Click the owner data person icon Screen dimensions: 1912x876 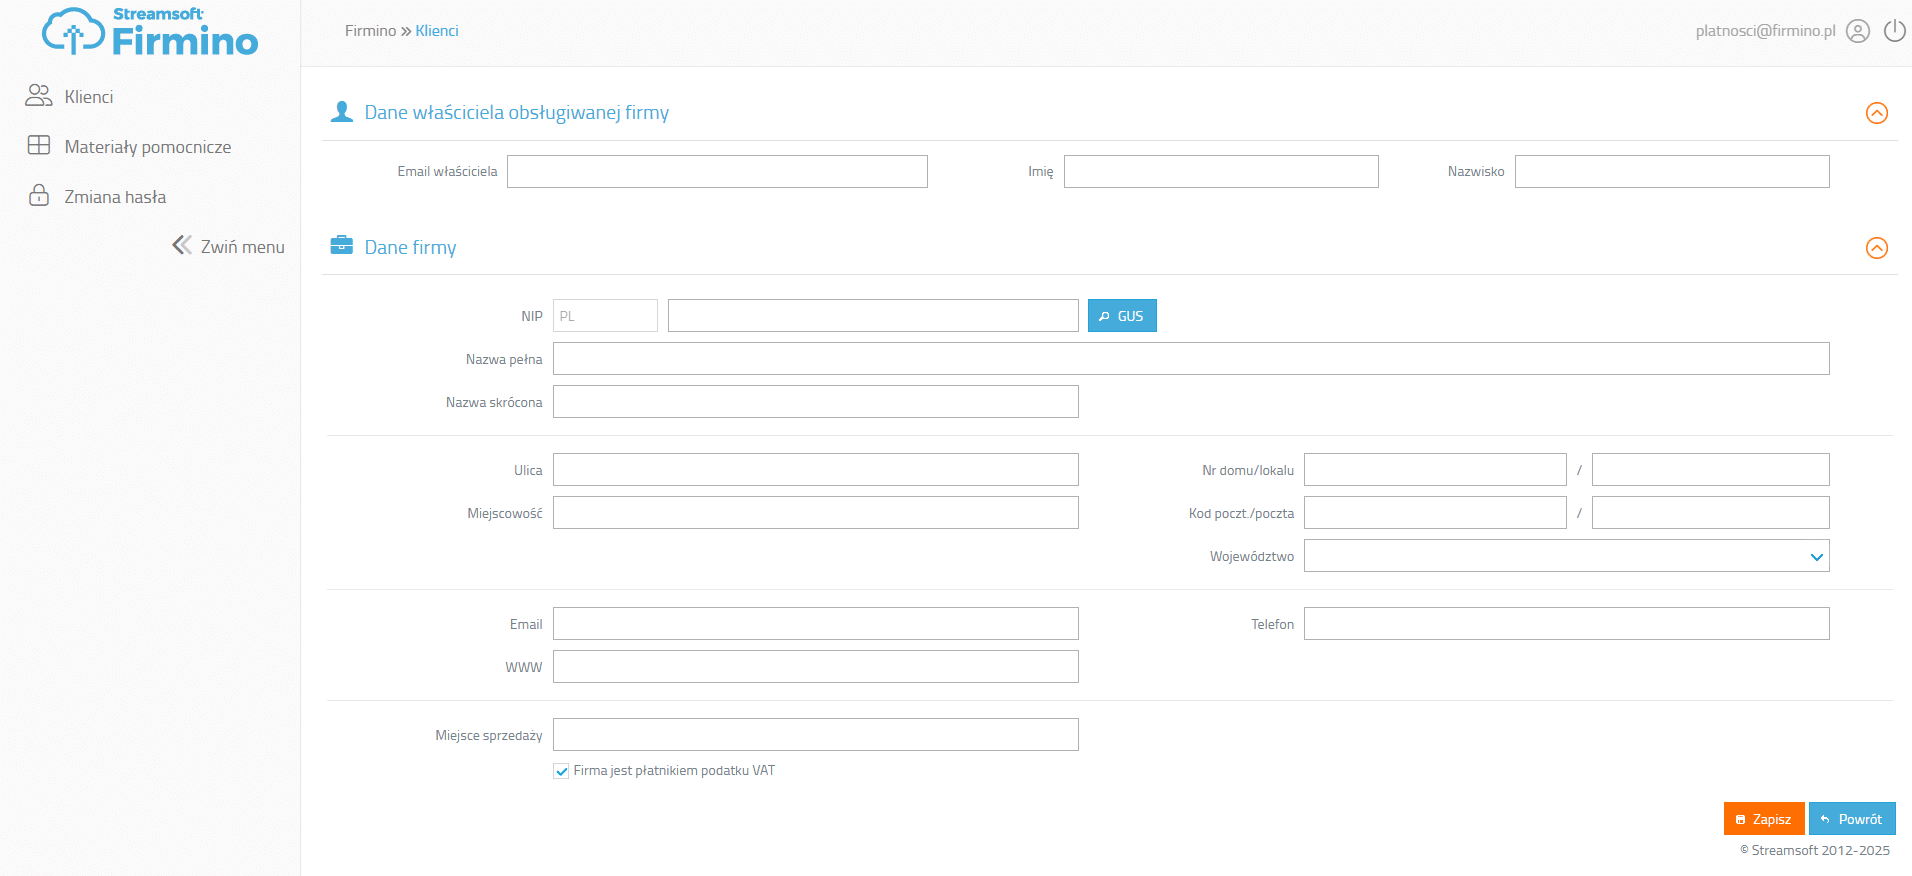pos(342,112)
